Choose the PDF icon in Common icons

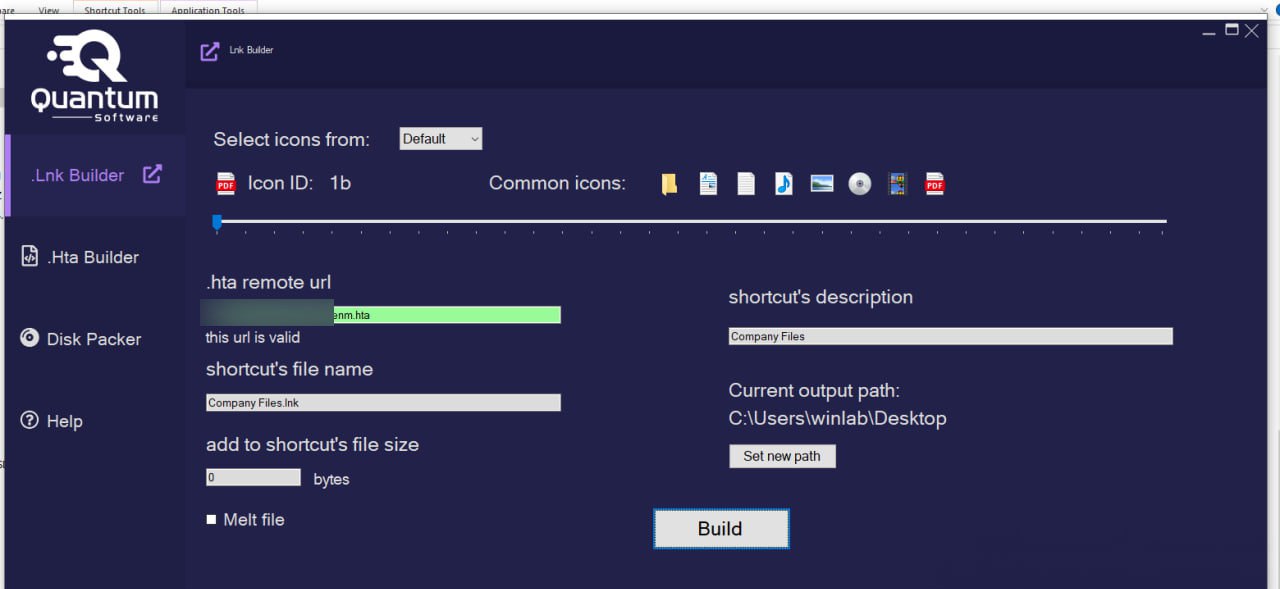[935, 184]
